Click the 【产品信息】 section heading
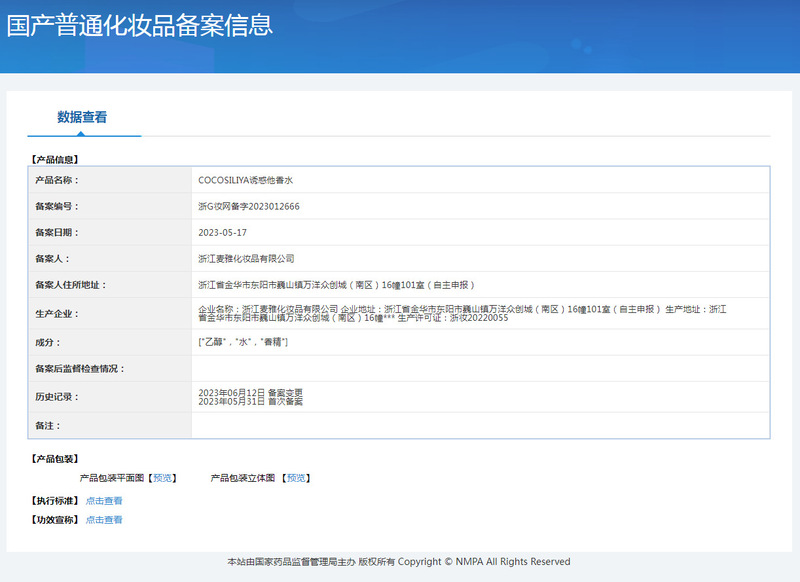The width and height of the screenshot is (800, 582). (x=55, y=159)
